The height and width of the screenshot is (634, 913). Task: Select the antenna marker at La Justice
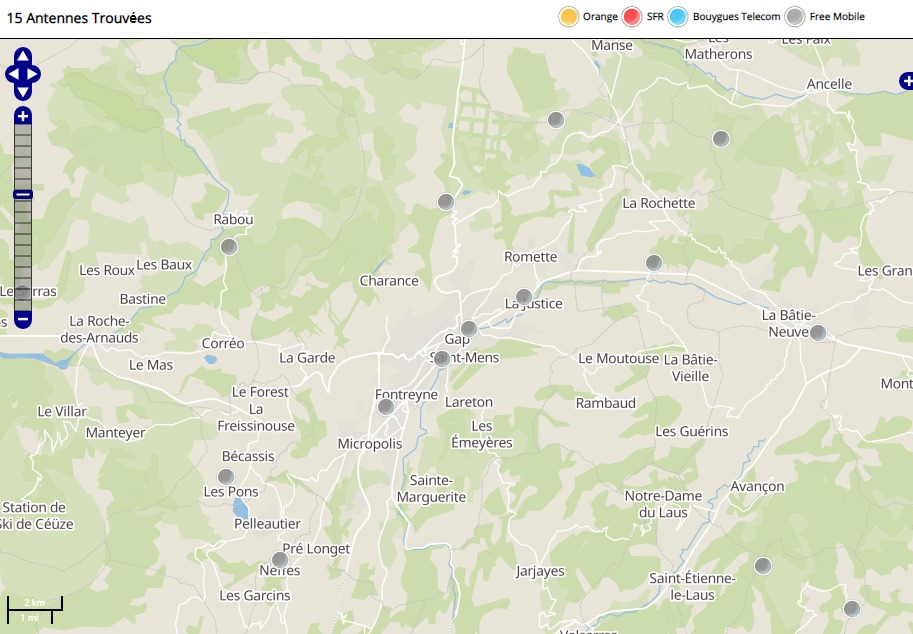pyautogui.click(x=523, y=297)
